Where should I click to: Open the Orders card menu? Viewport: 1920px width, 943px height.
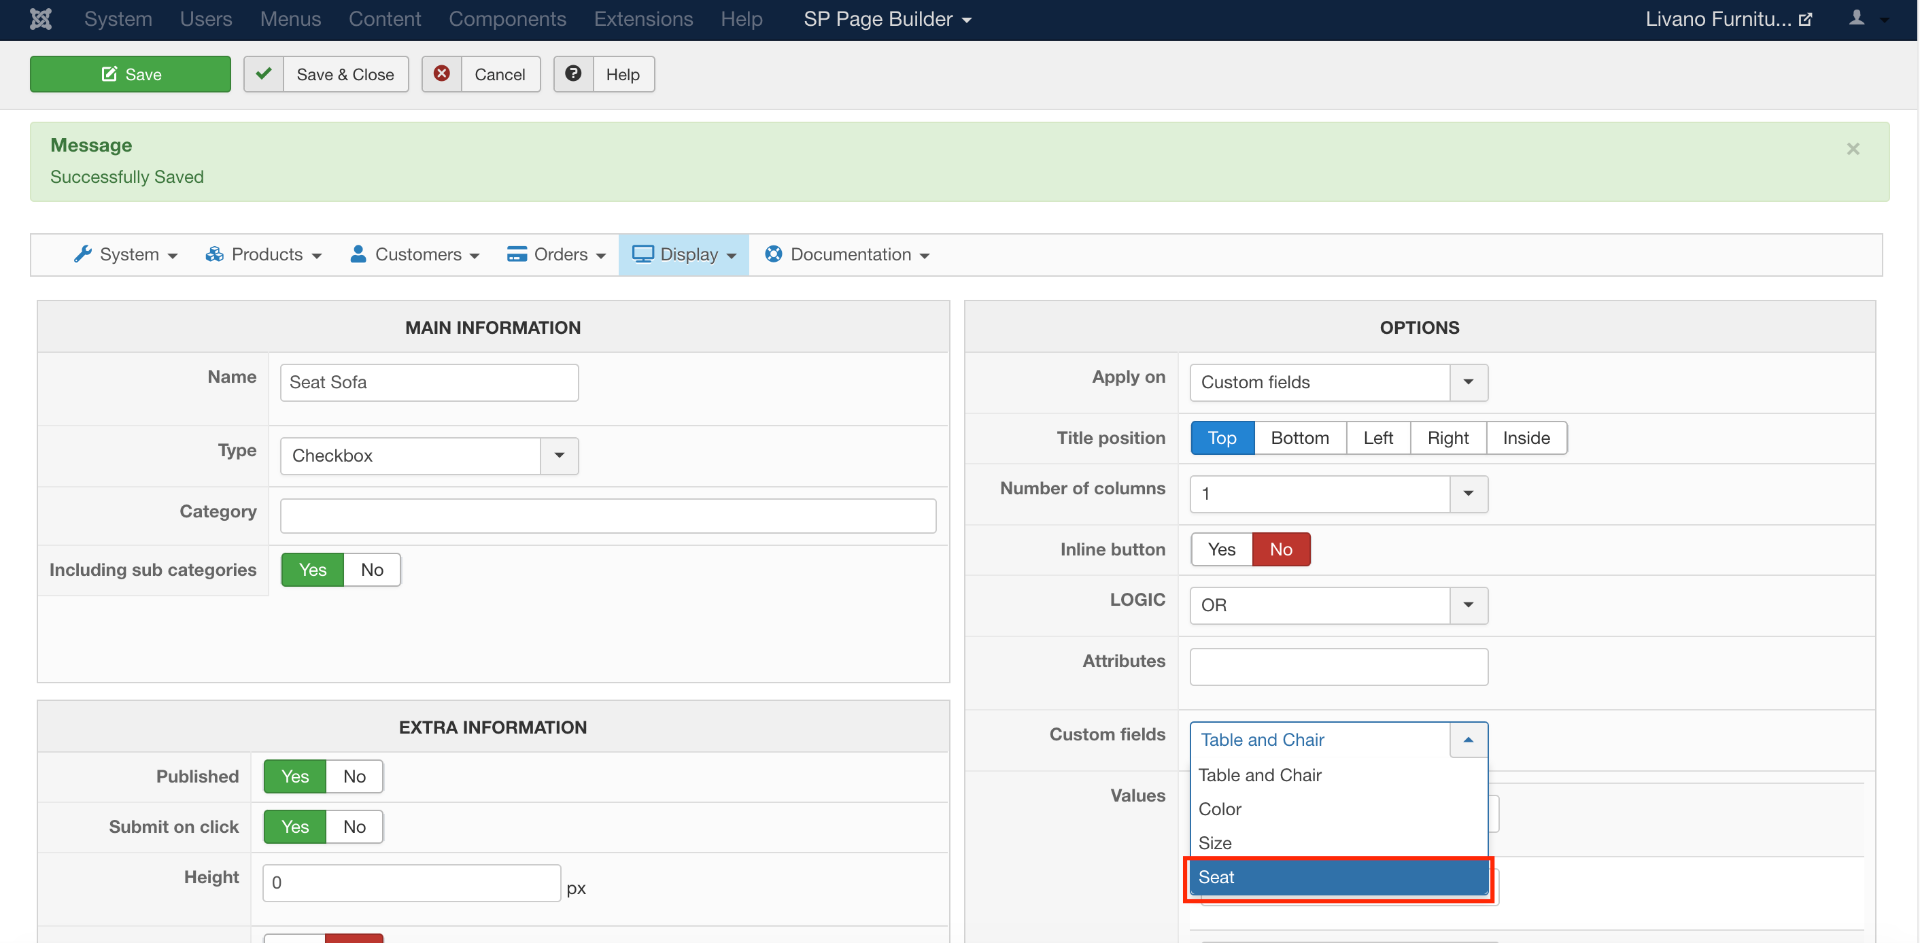tap(557, 255)
